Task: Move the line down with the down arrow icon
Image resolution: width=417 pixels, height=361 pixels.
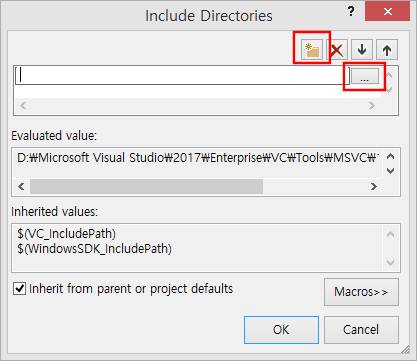Action: point(362,50)
